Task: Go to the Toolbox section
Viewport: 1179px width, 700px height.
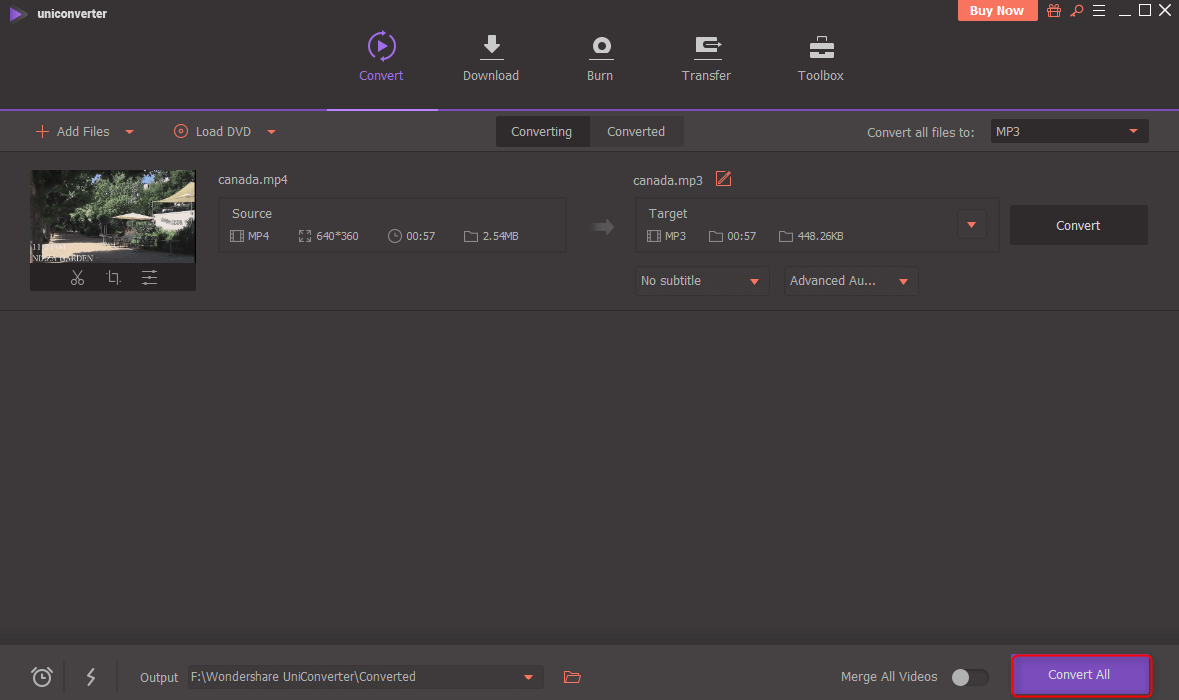Action: pos(820,58)
